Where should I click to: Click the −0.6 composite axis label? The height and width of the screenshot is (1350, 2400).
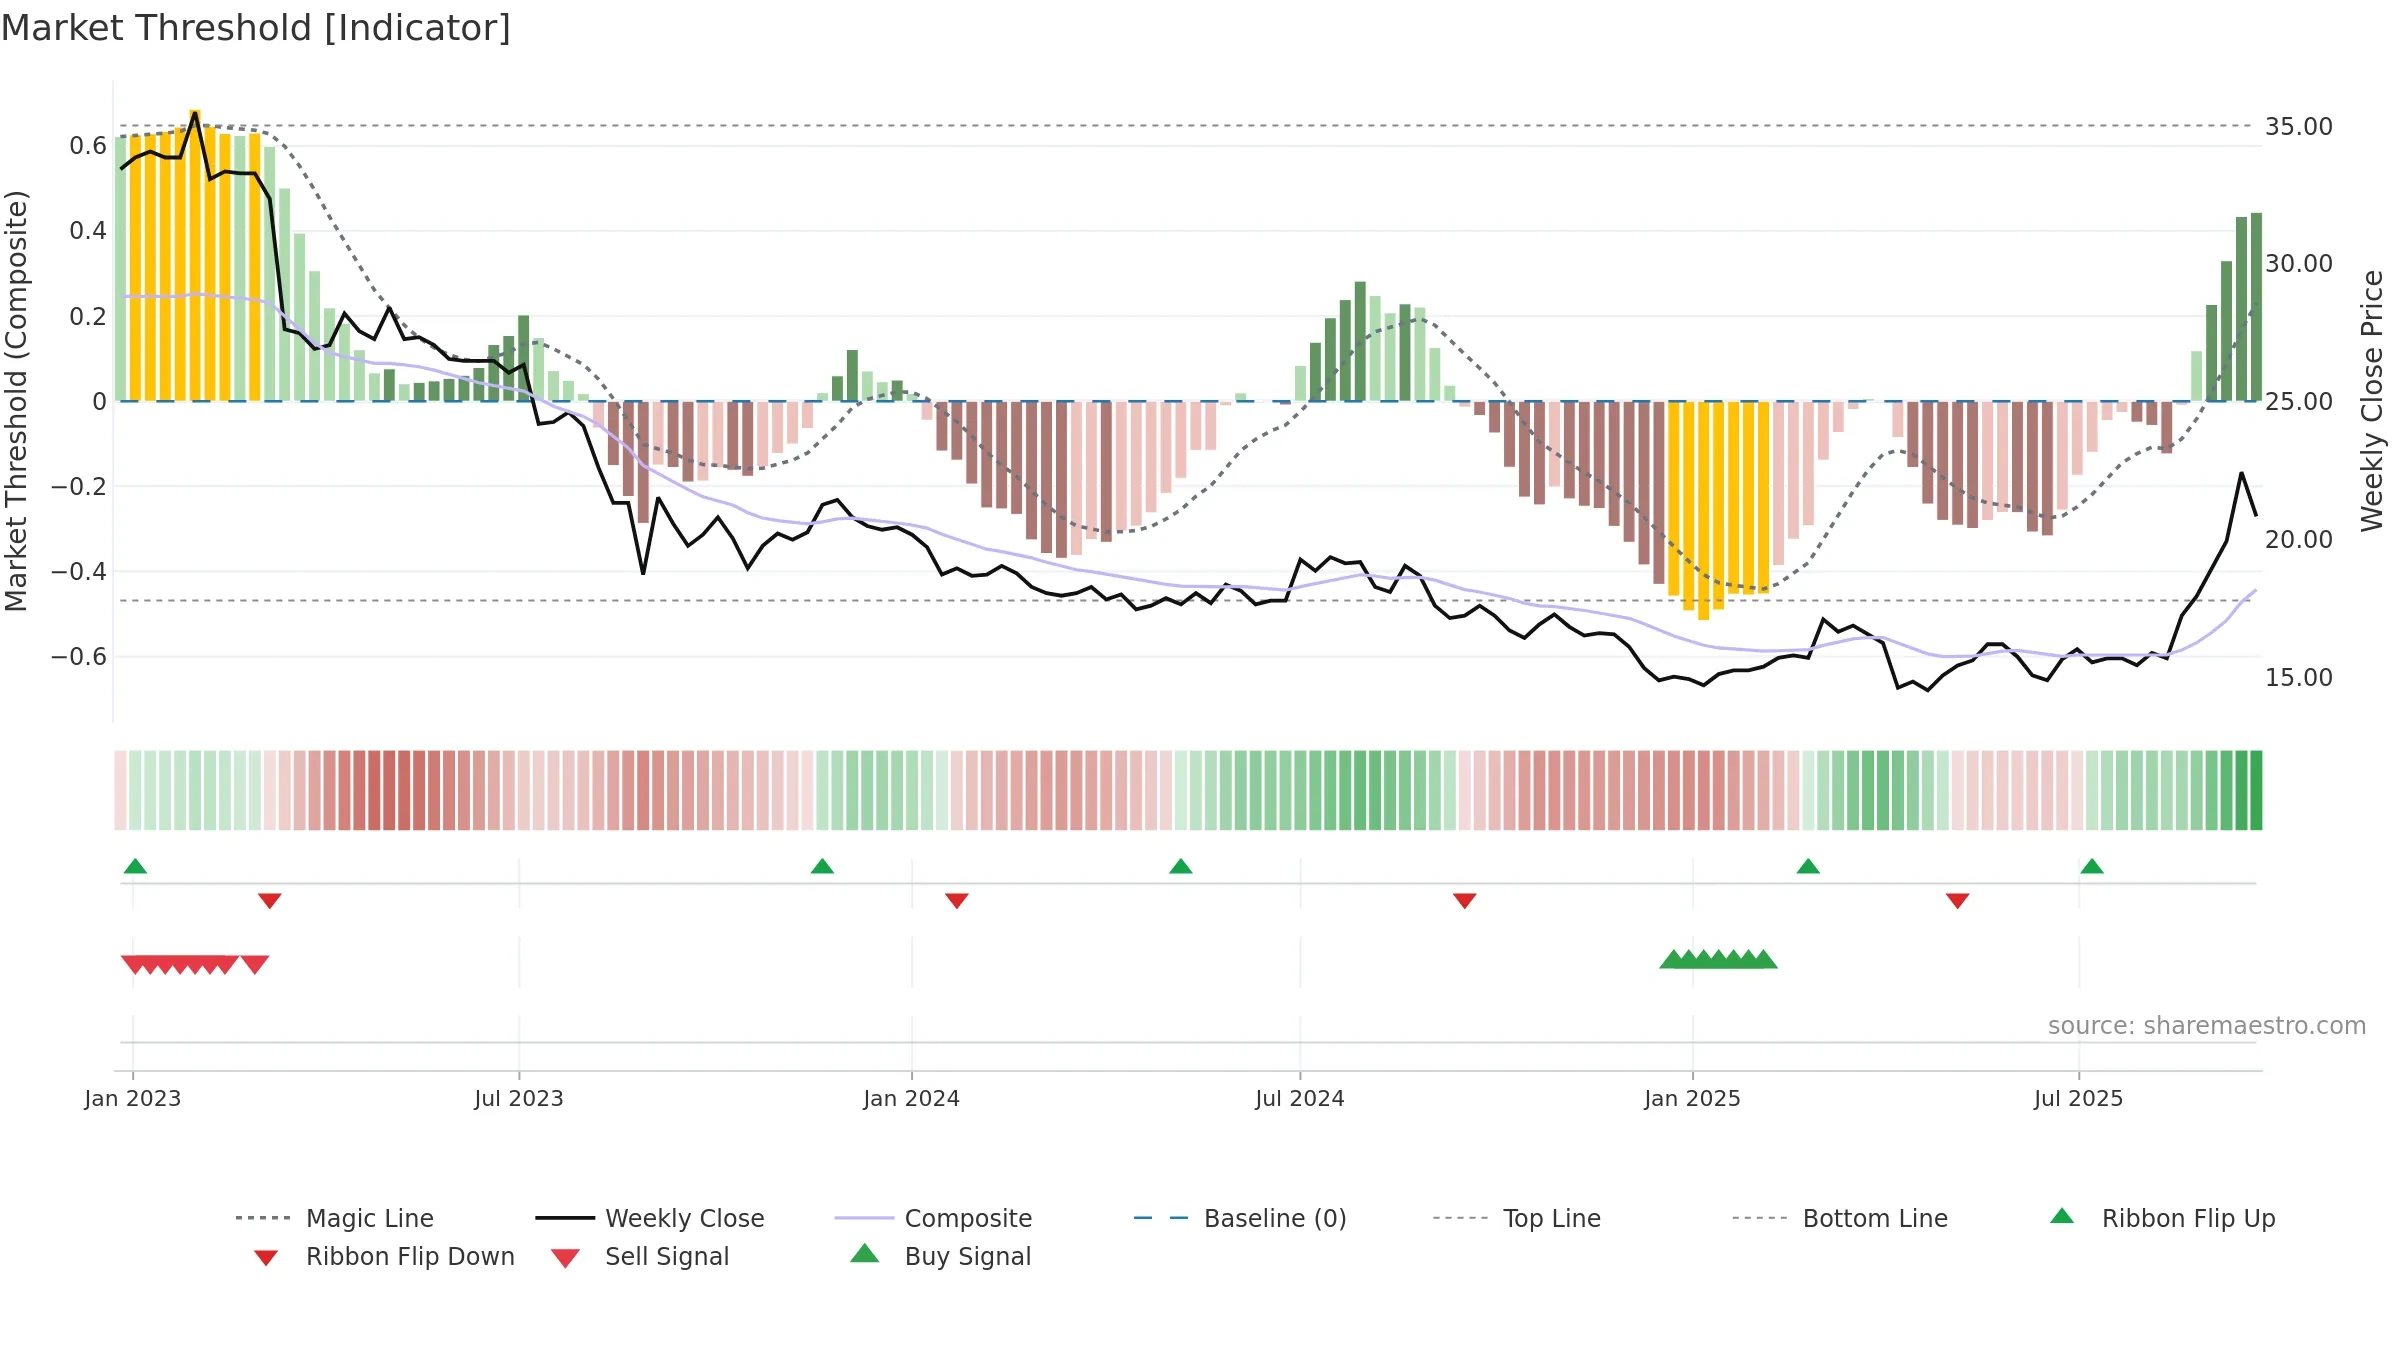(x=78, y=657)
